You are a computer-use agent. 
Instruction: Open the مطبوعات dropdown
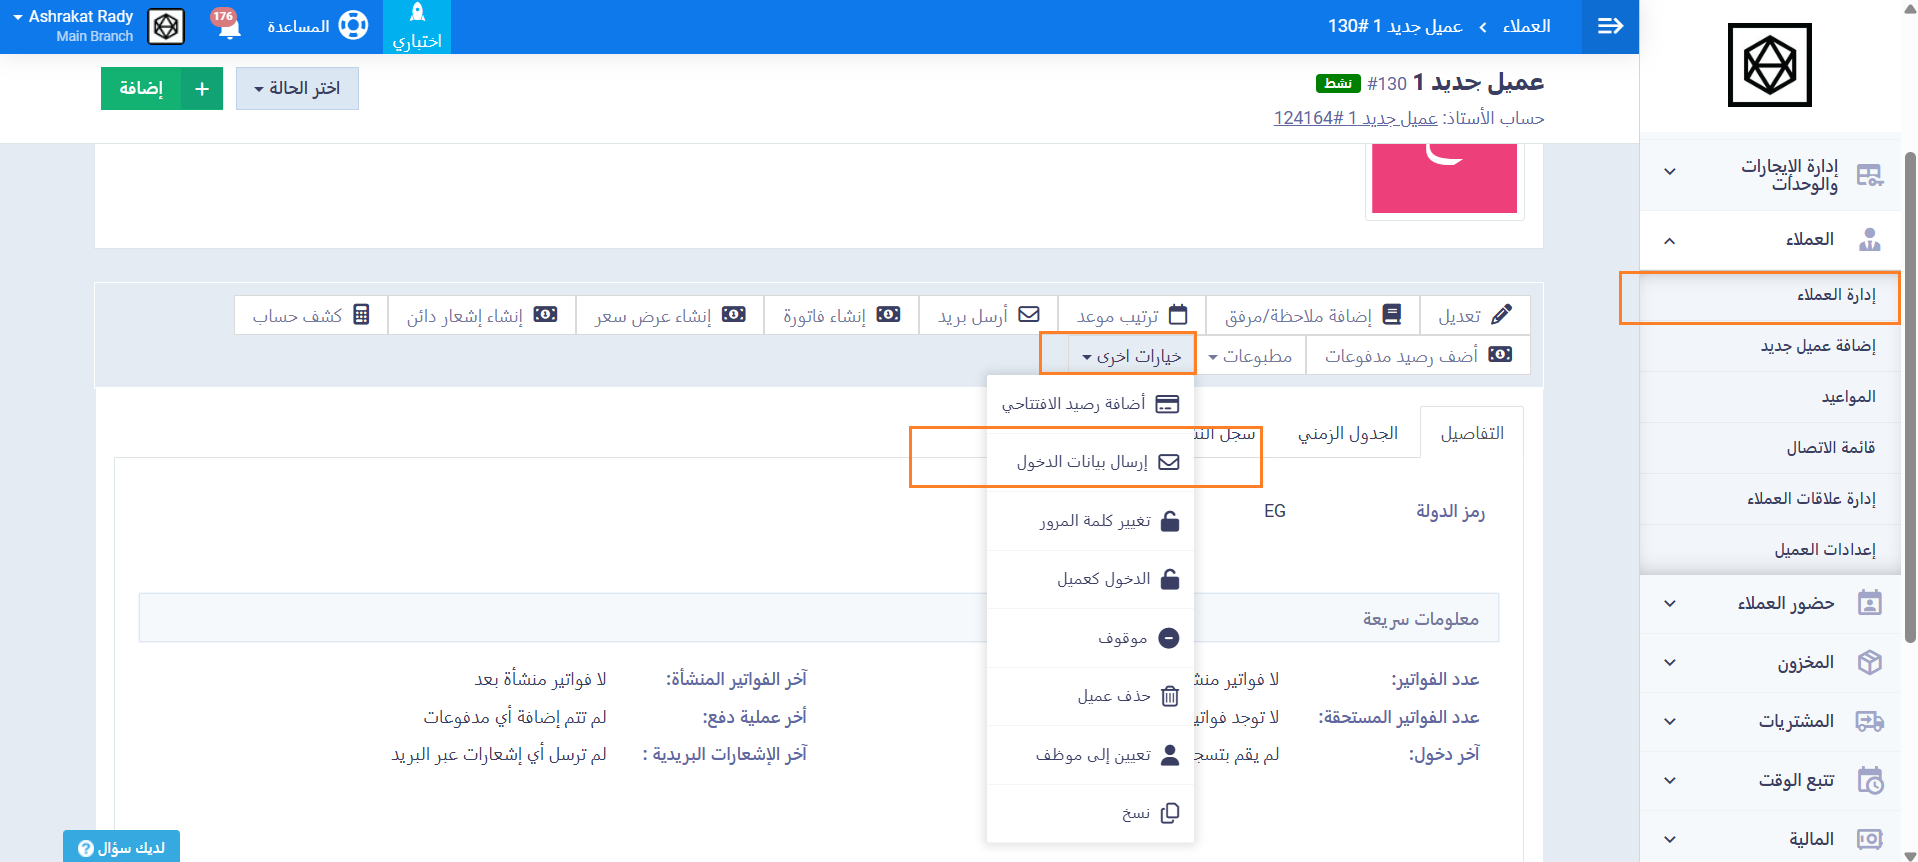click(1250, 356)
